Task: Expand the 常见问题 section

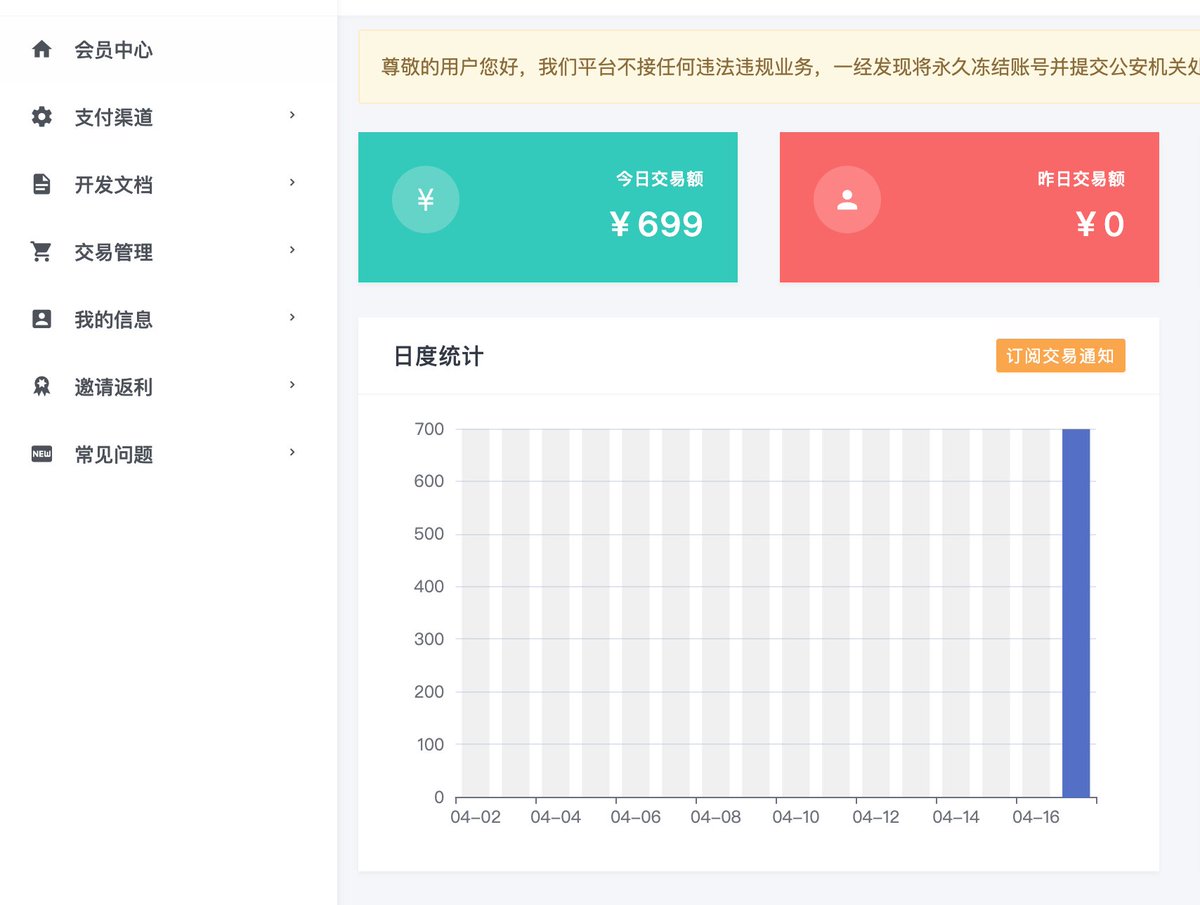Action: 292,453
